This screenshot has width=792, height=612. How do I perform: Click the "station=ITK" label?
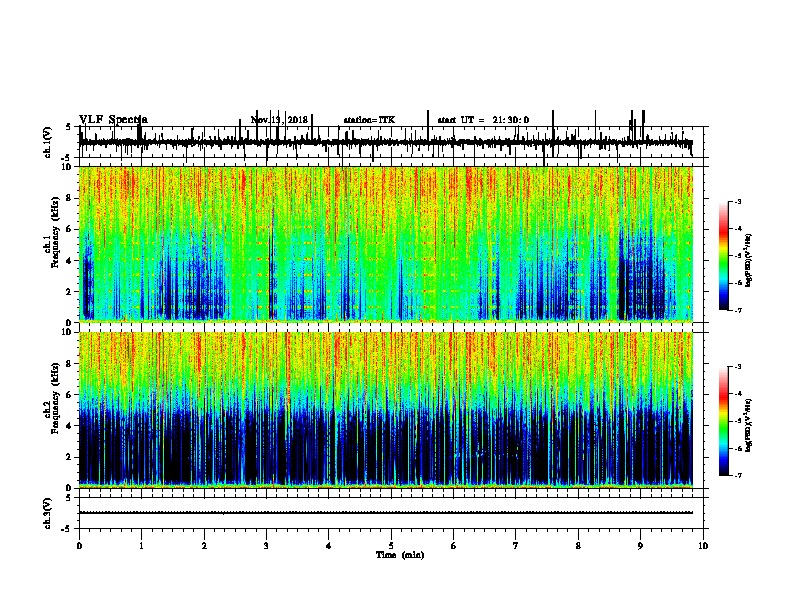pos(369,120)
